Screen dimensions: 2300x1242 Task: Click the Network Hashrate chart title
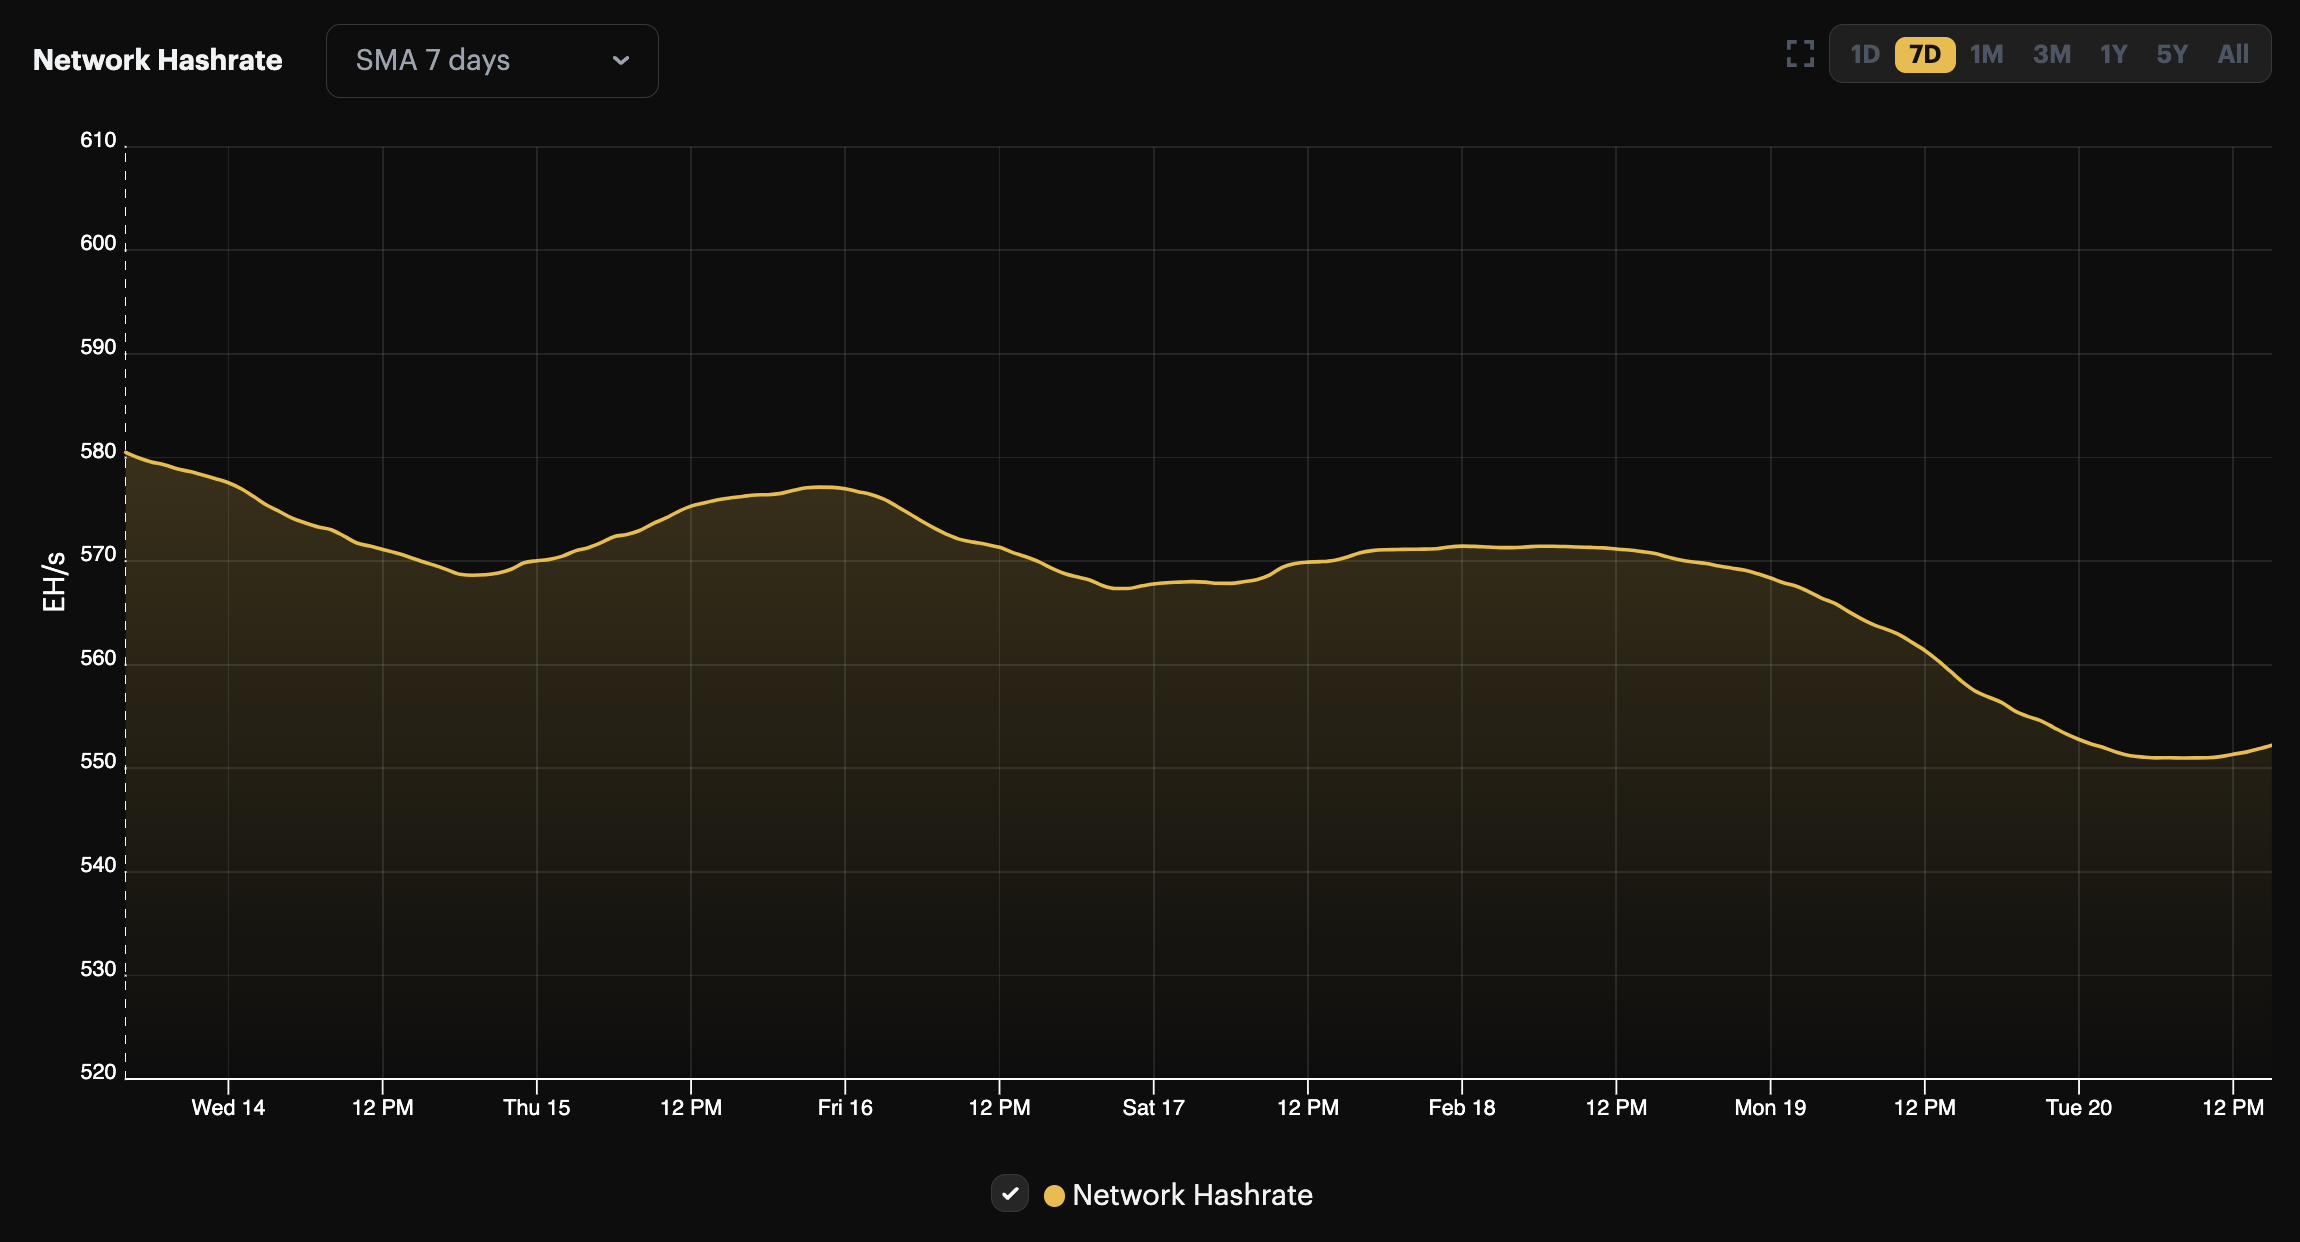(x=157, y=60)
